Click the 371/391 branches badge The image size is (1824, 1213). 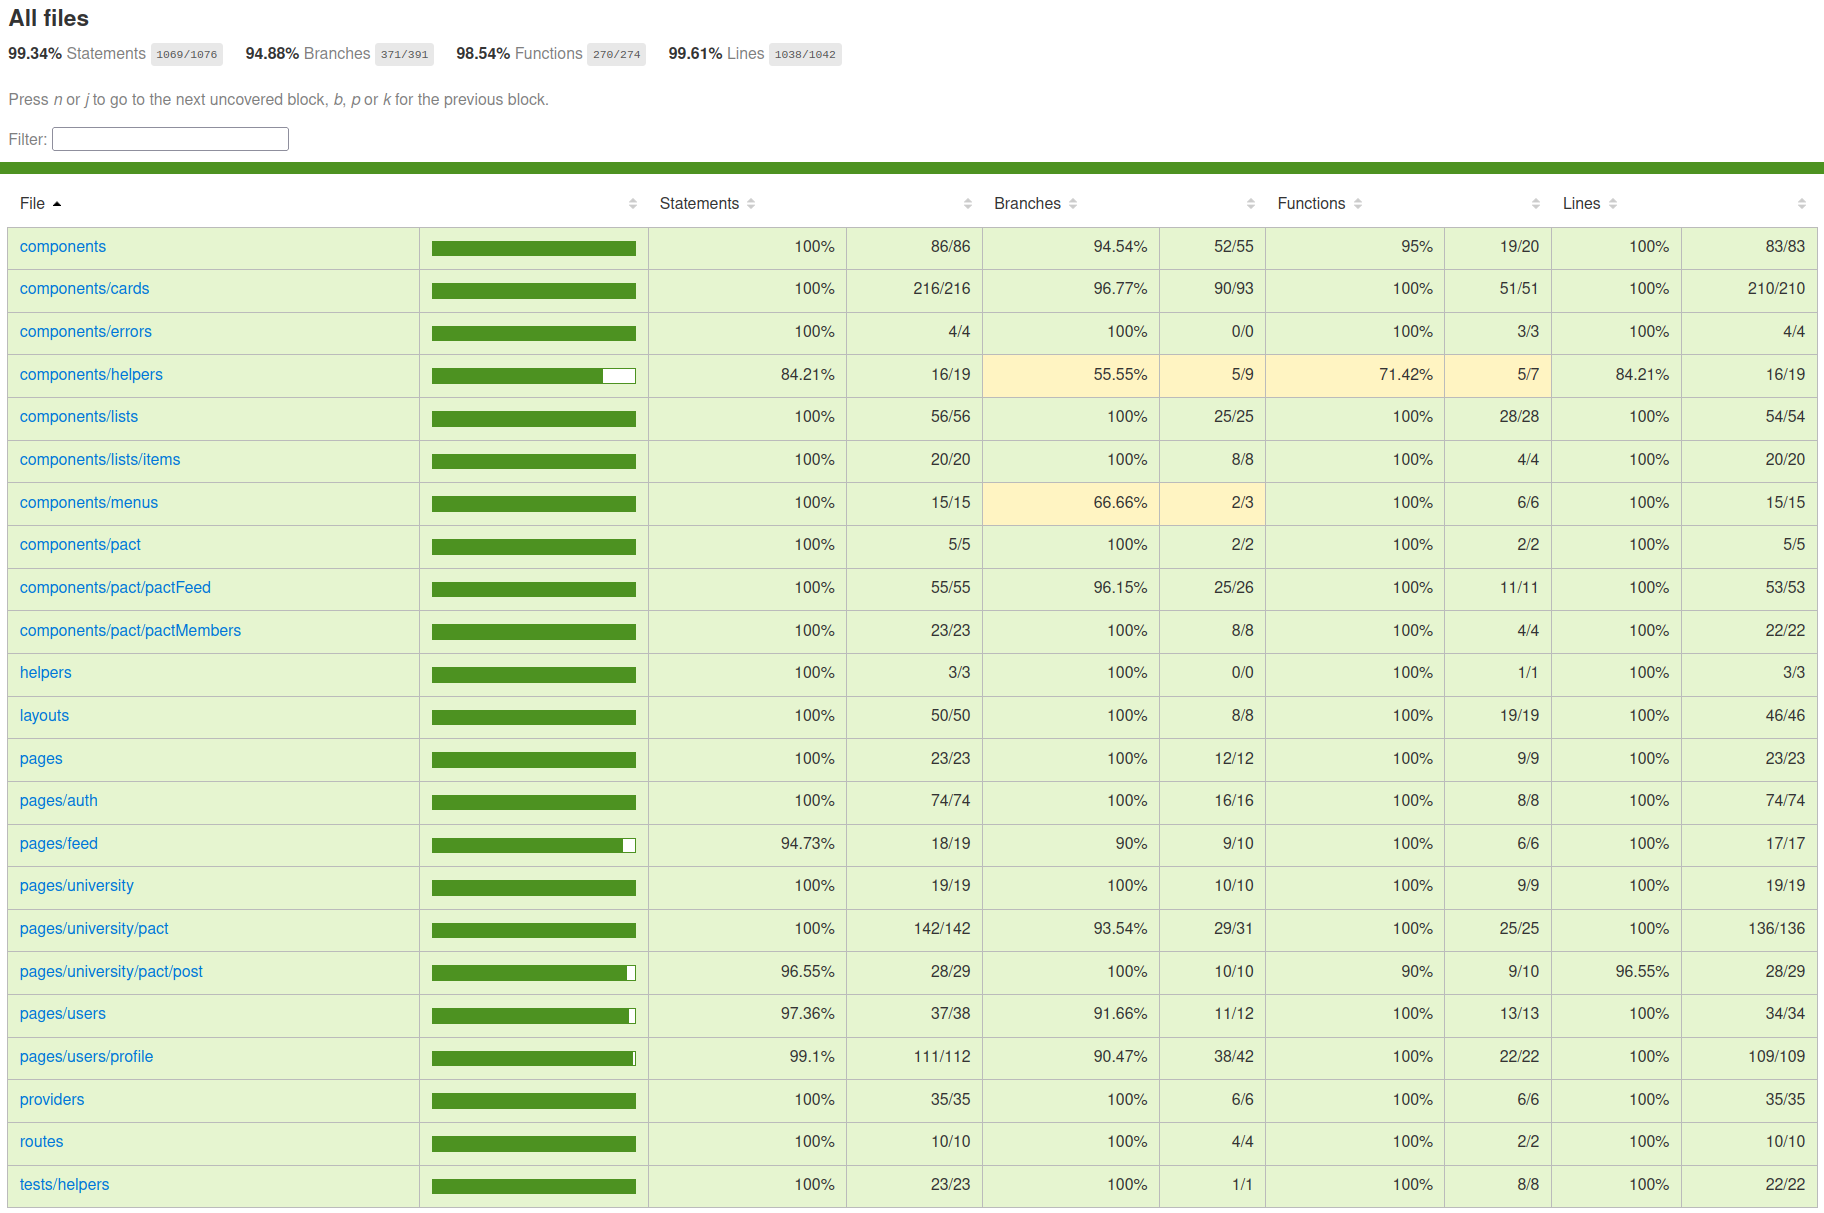pos(404,54)
